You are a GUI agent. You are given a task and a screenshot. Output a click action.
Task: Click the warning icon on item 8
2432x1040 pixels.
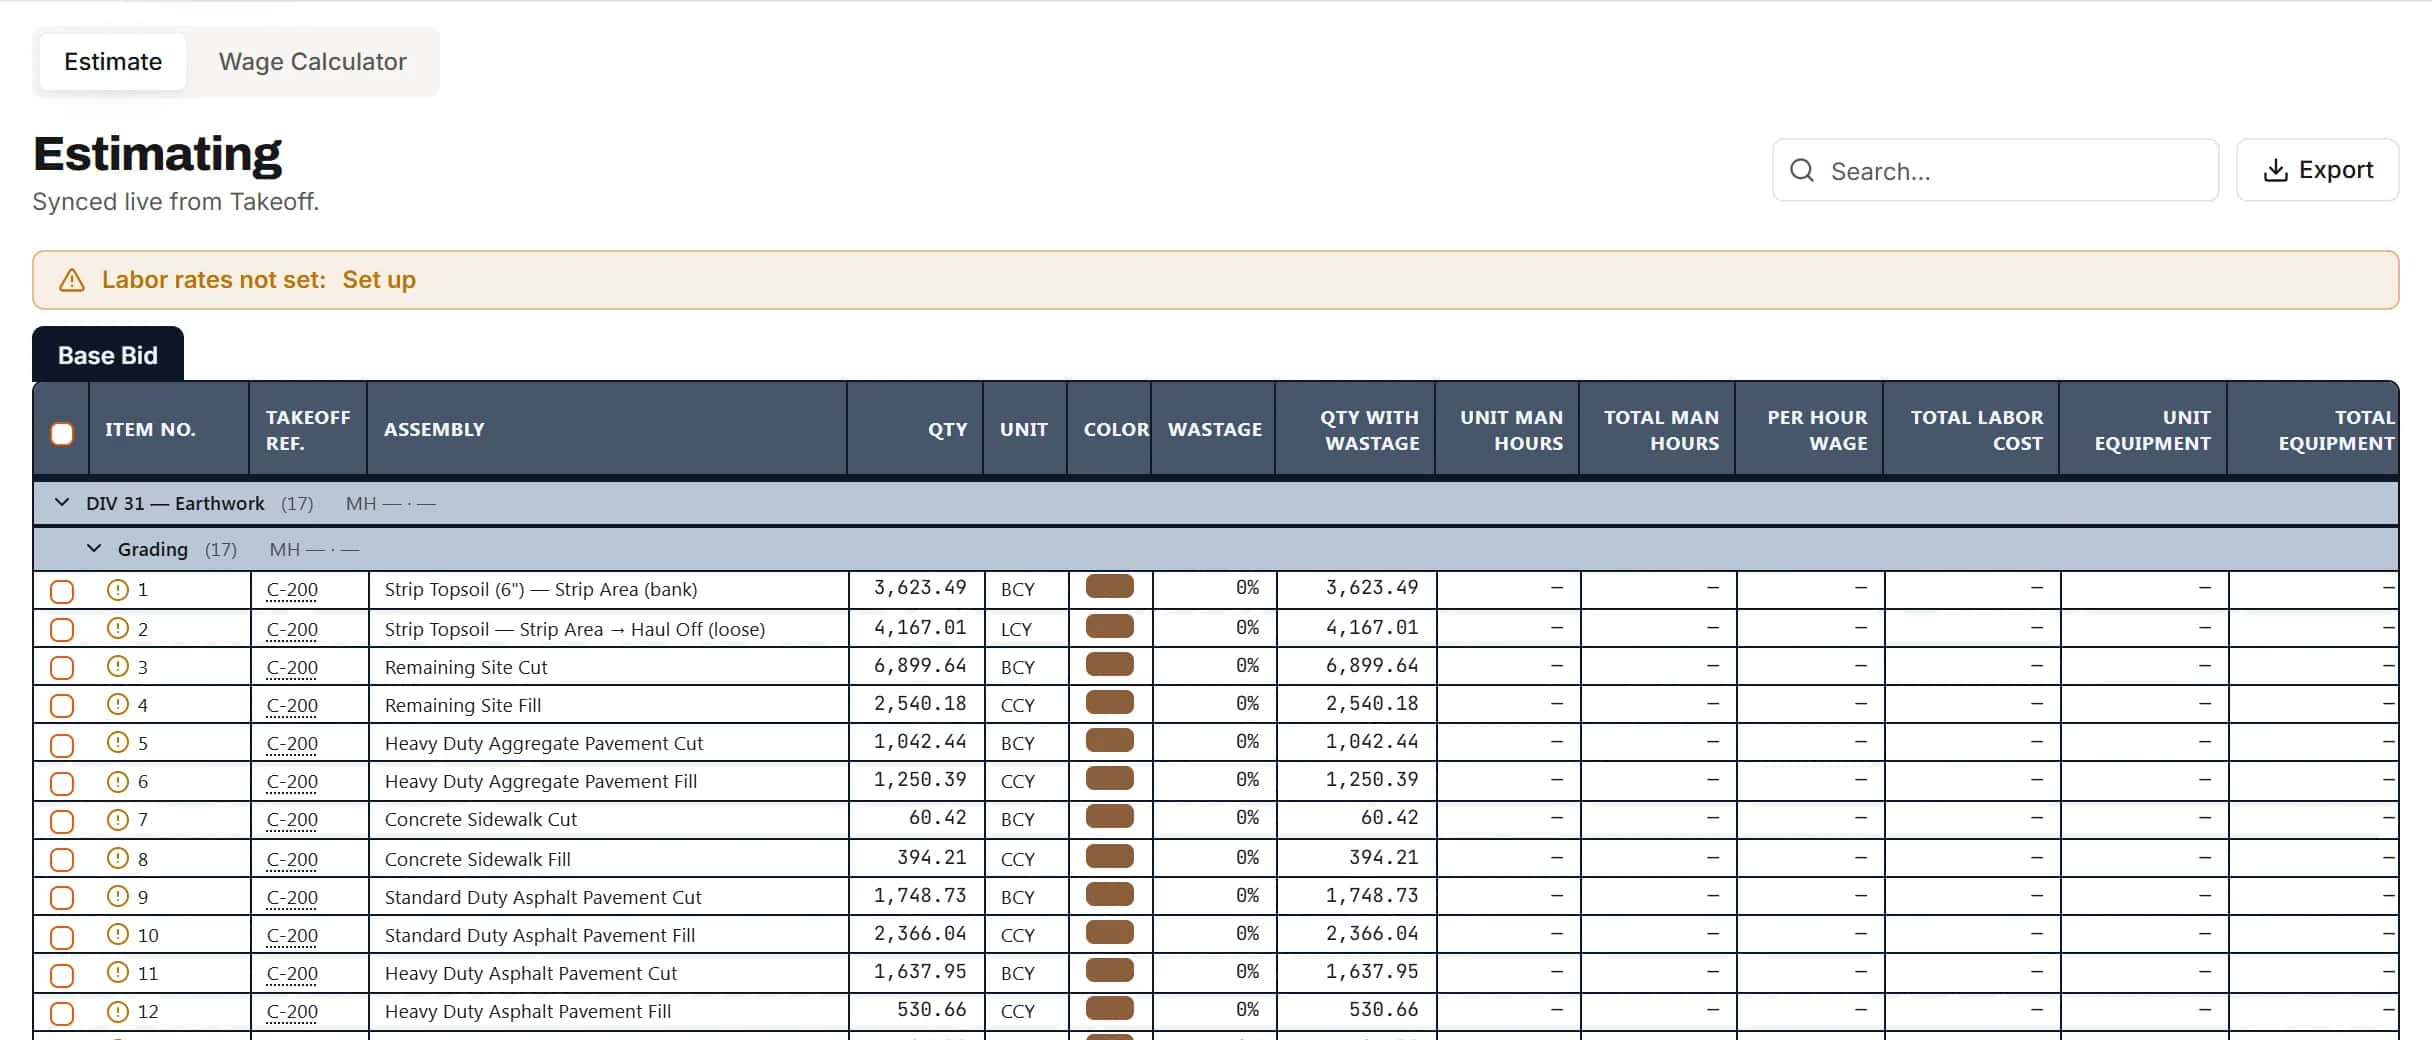point(118,858)
